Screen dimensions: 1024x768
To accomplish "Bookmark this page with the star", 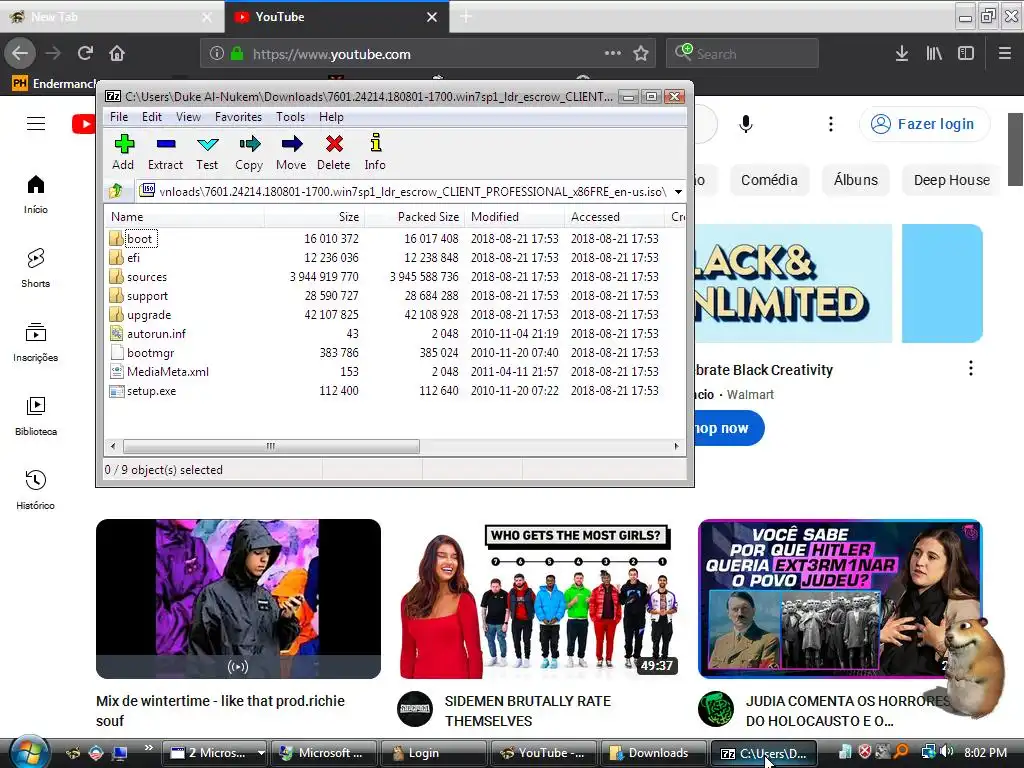I will (641, 54).
